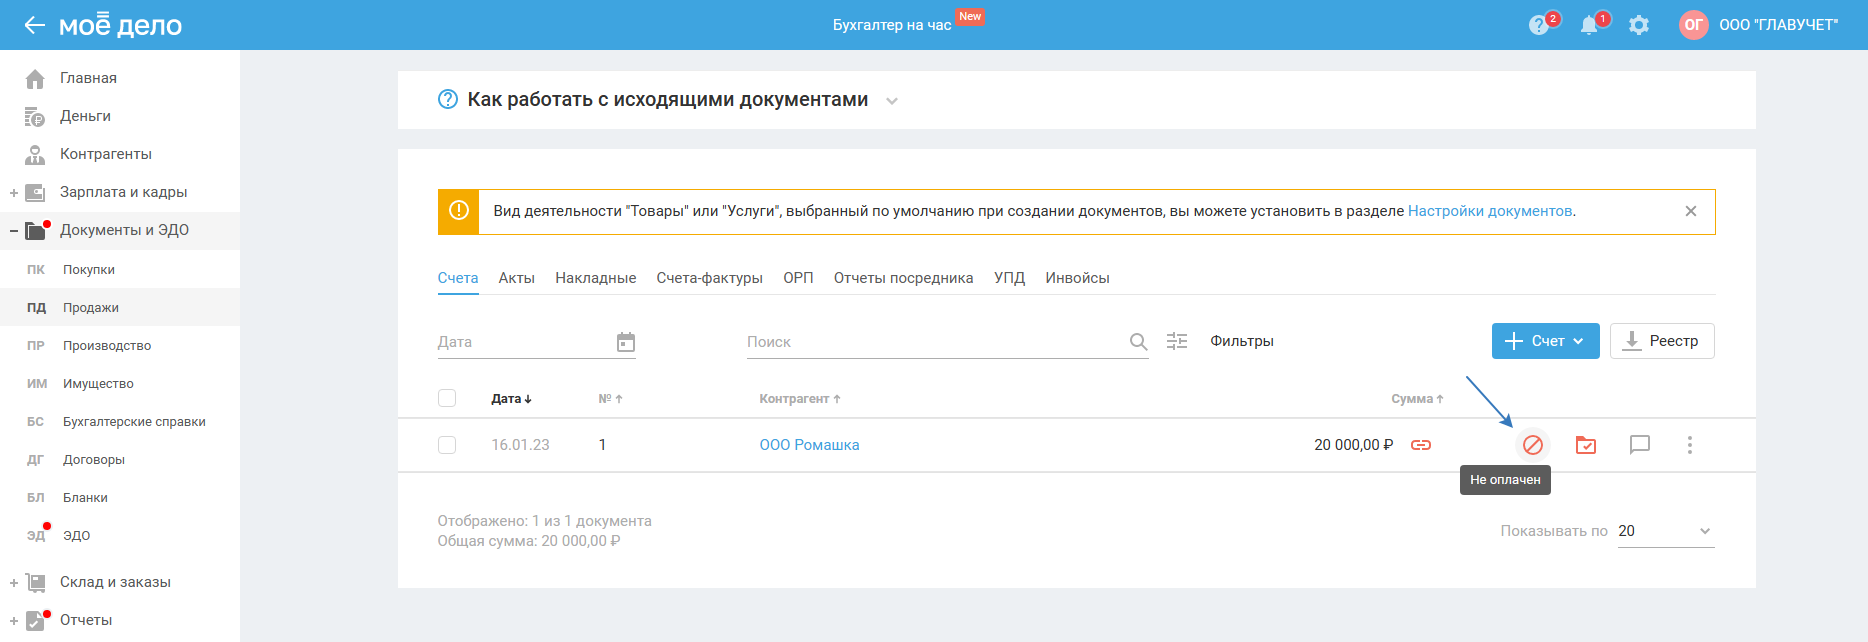Tick the select-all checkbox in table header
This screenshot has width=1868, height=642.
[447, 398]
